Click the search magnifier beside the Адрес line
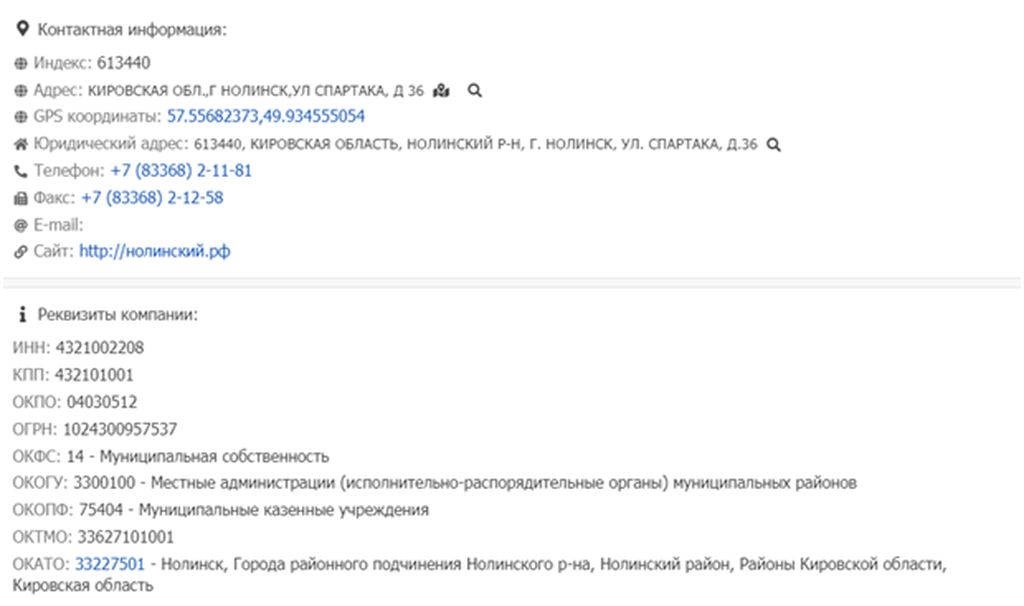 click(x=475, y=90)
